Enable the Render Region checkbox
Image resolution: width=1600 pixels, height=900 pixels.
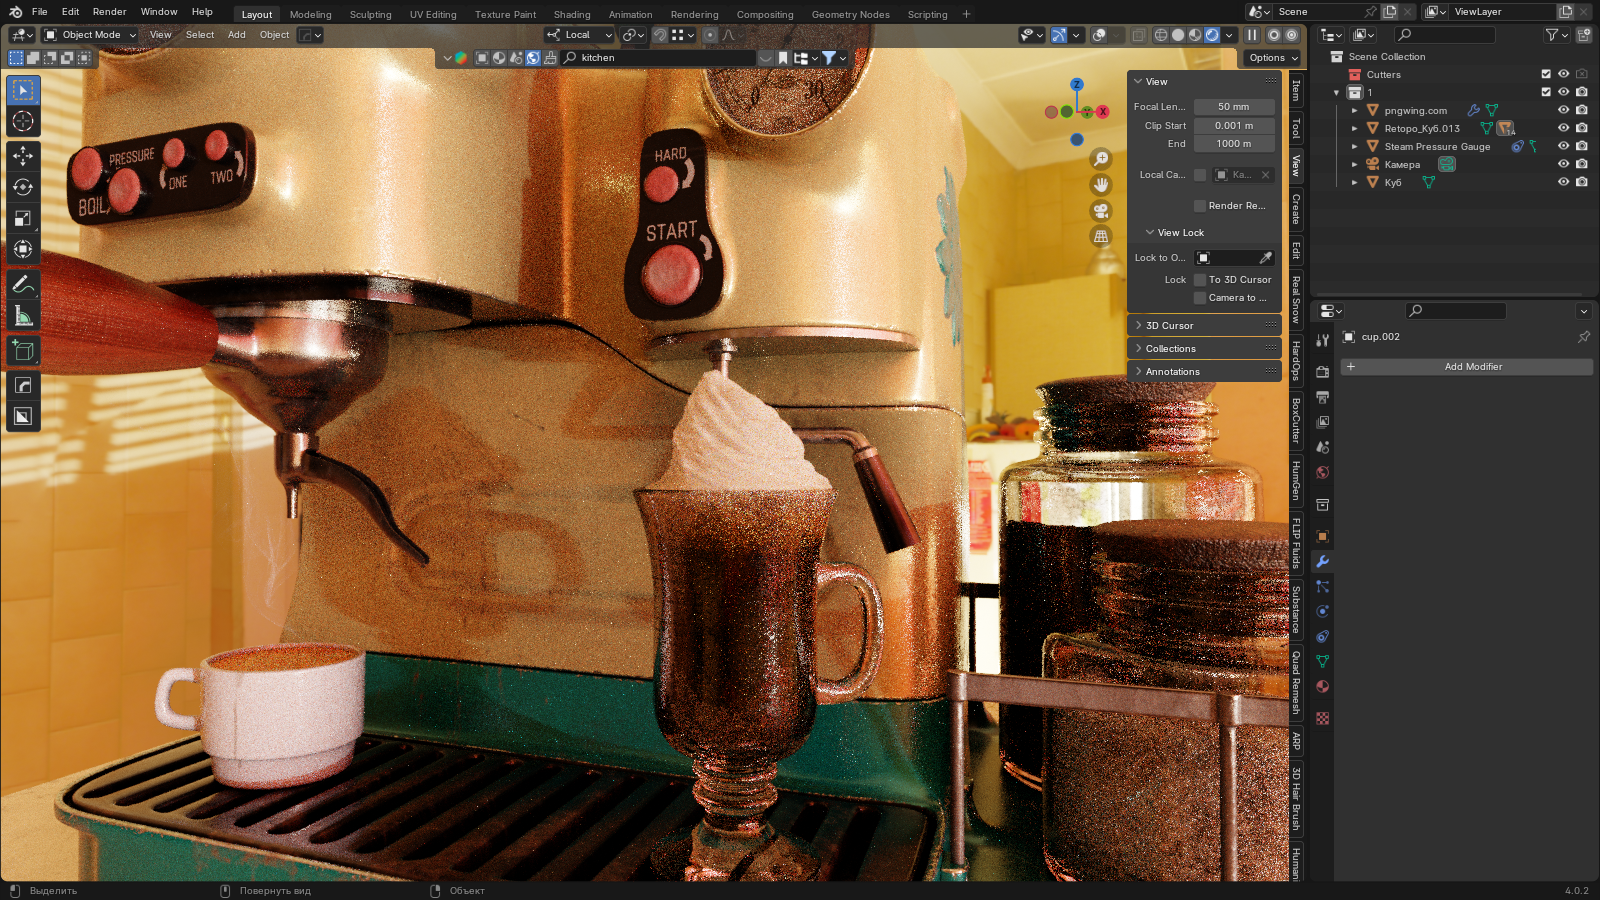click(1200, 206)
